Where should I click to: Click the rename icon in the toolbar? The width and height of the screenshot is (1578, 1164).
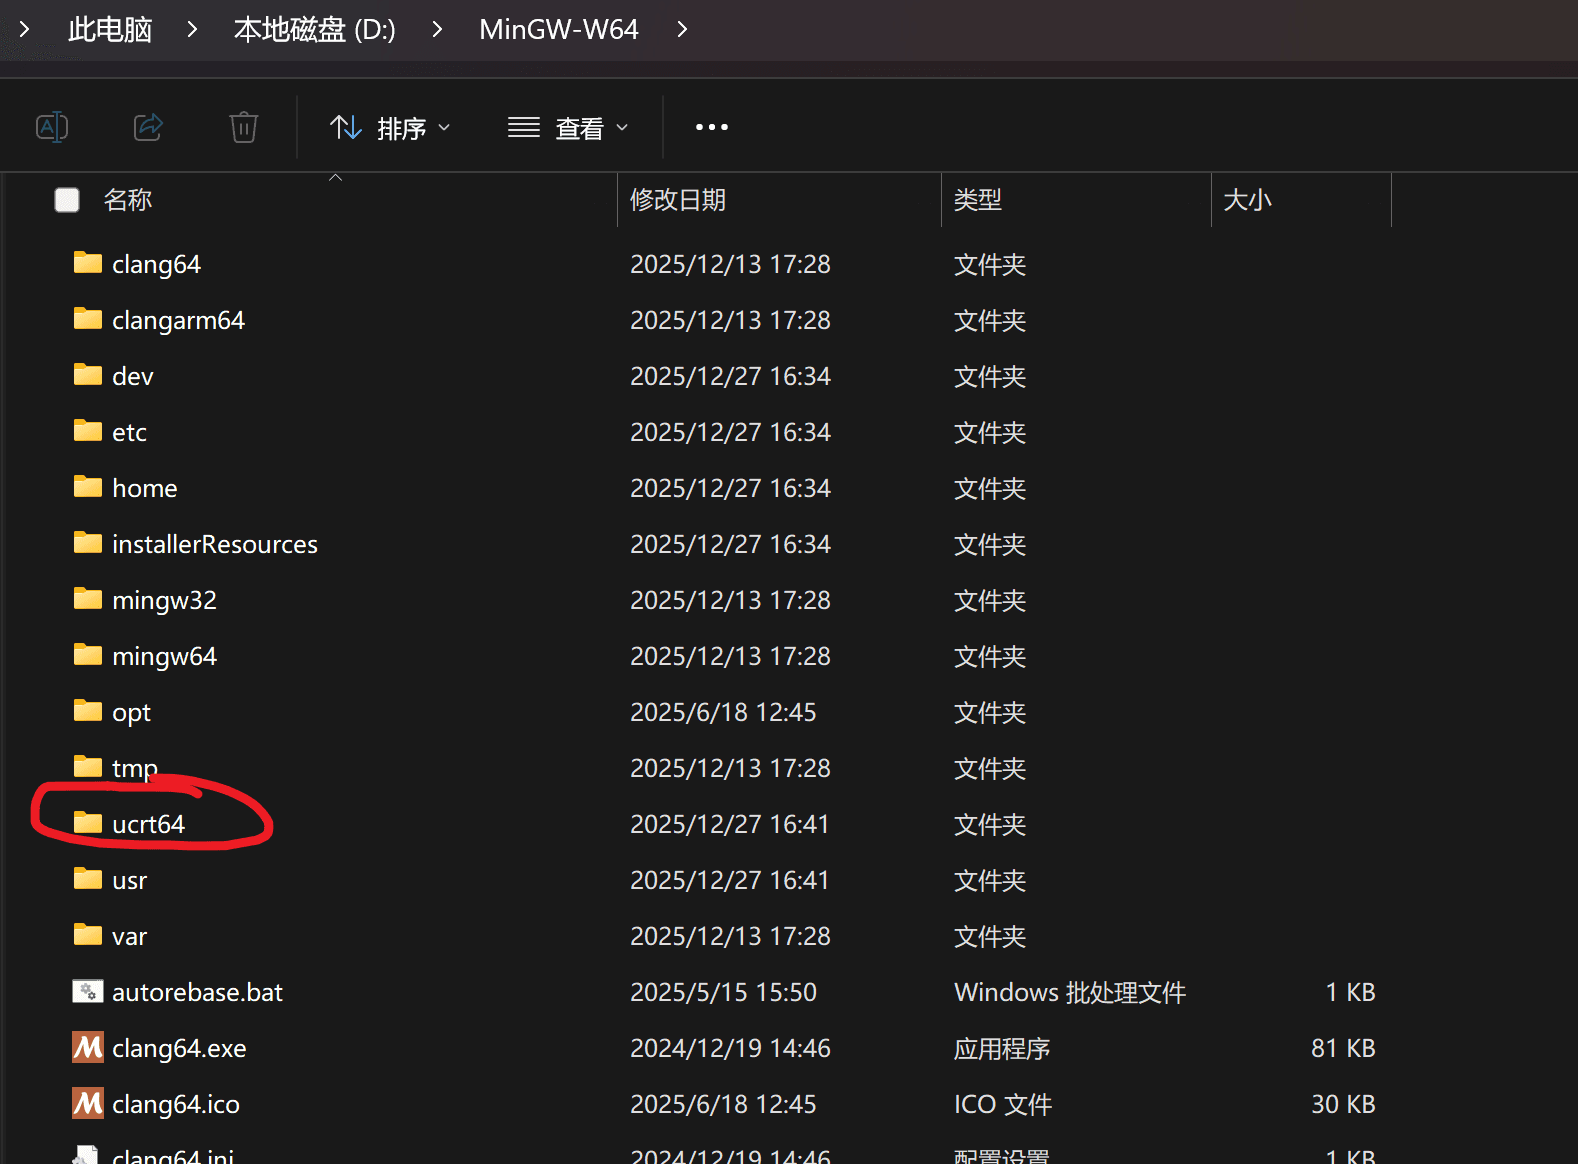click(52, 127)
